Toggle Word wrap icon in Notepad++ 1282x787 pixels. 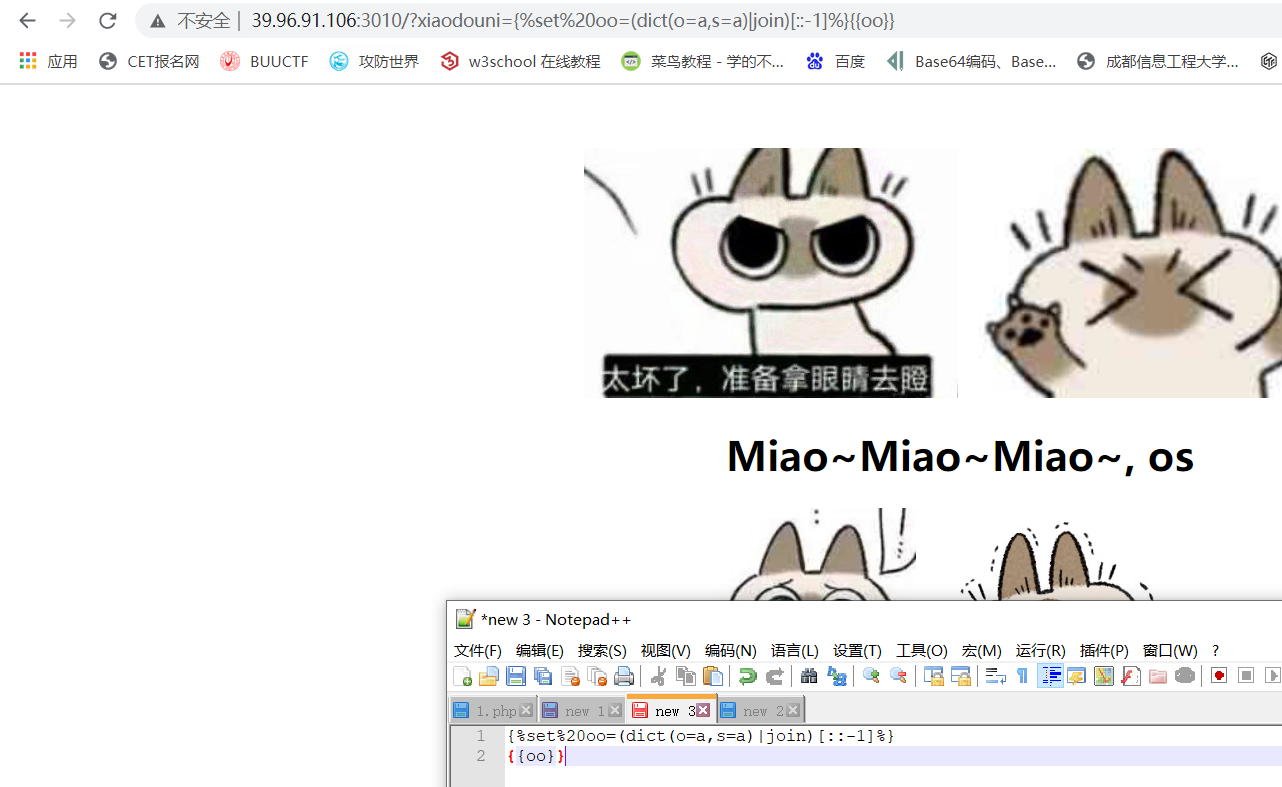[995, 676]
